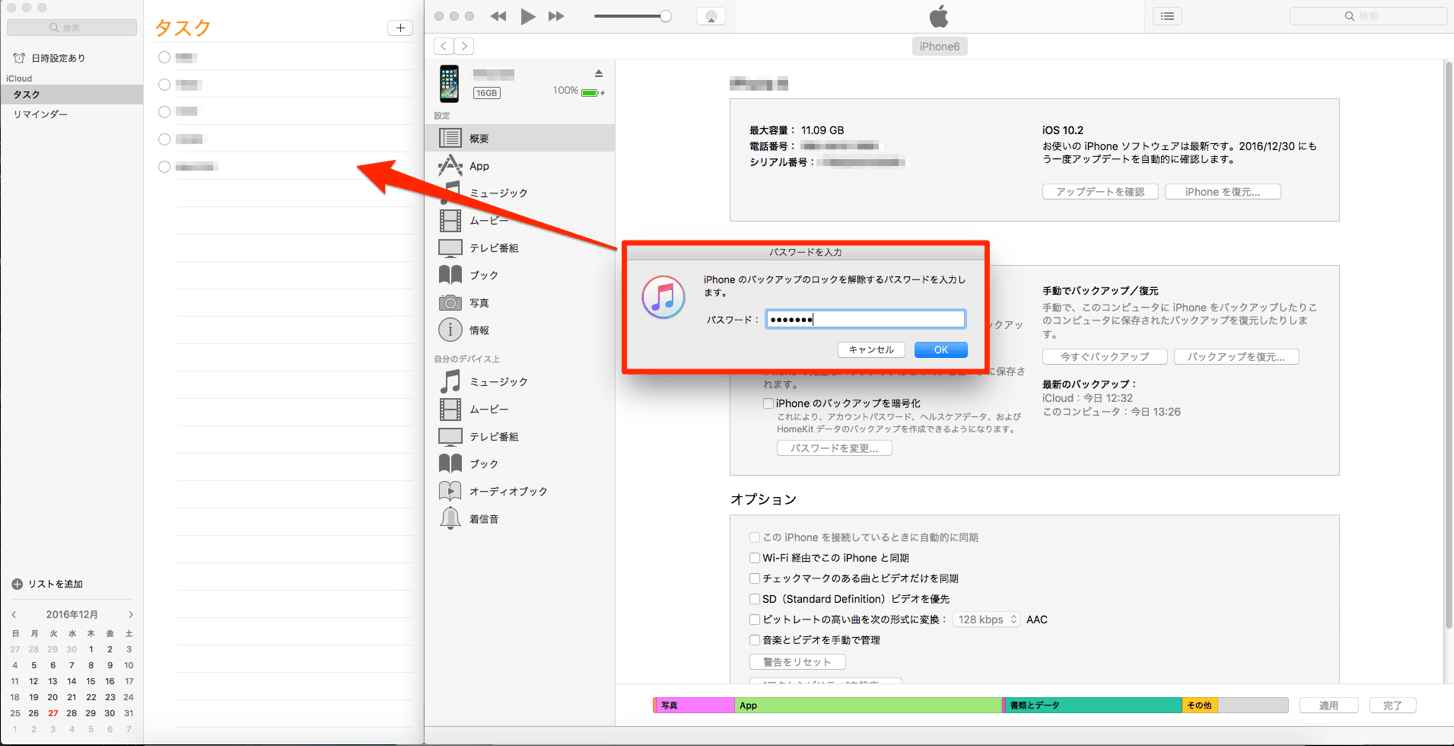This screenshot has width=1454, height=746.
Task: Click 適用 button in iTunes
Action: click(1328, 706)
